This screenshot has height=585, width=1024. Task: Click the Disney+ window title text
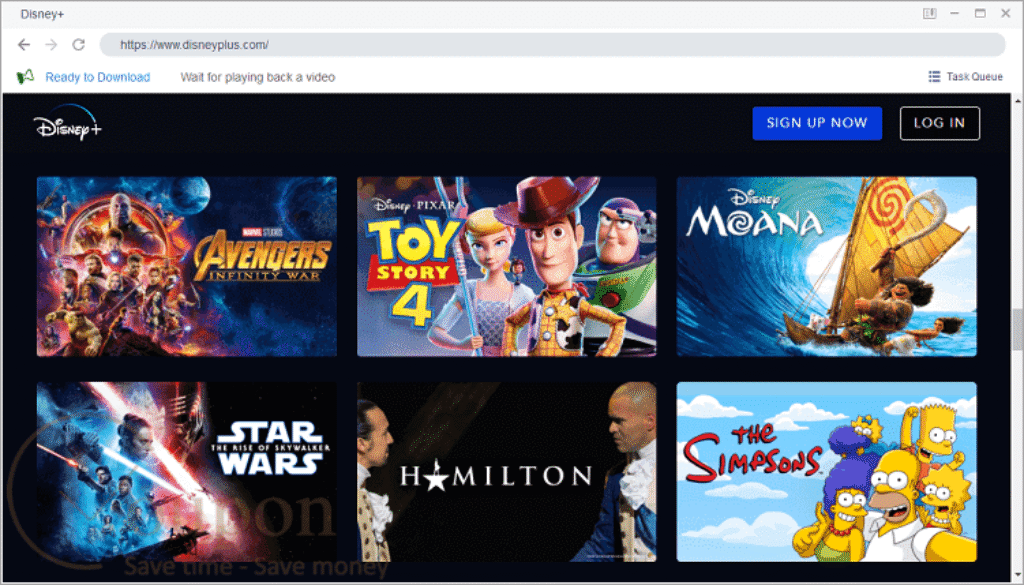(x=42, y=14)
